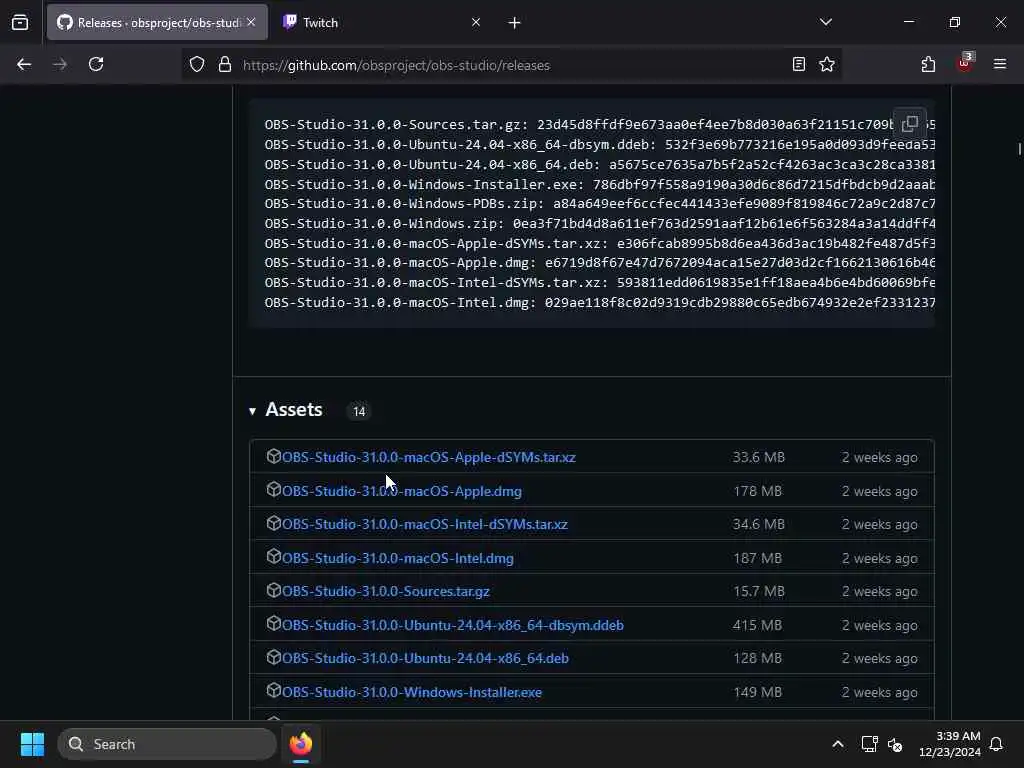Image resolution: width=1024 pixels, height=768 pixels.
Task: Click the Assets heading text
Action: click(294, 409)
